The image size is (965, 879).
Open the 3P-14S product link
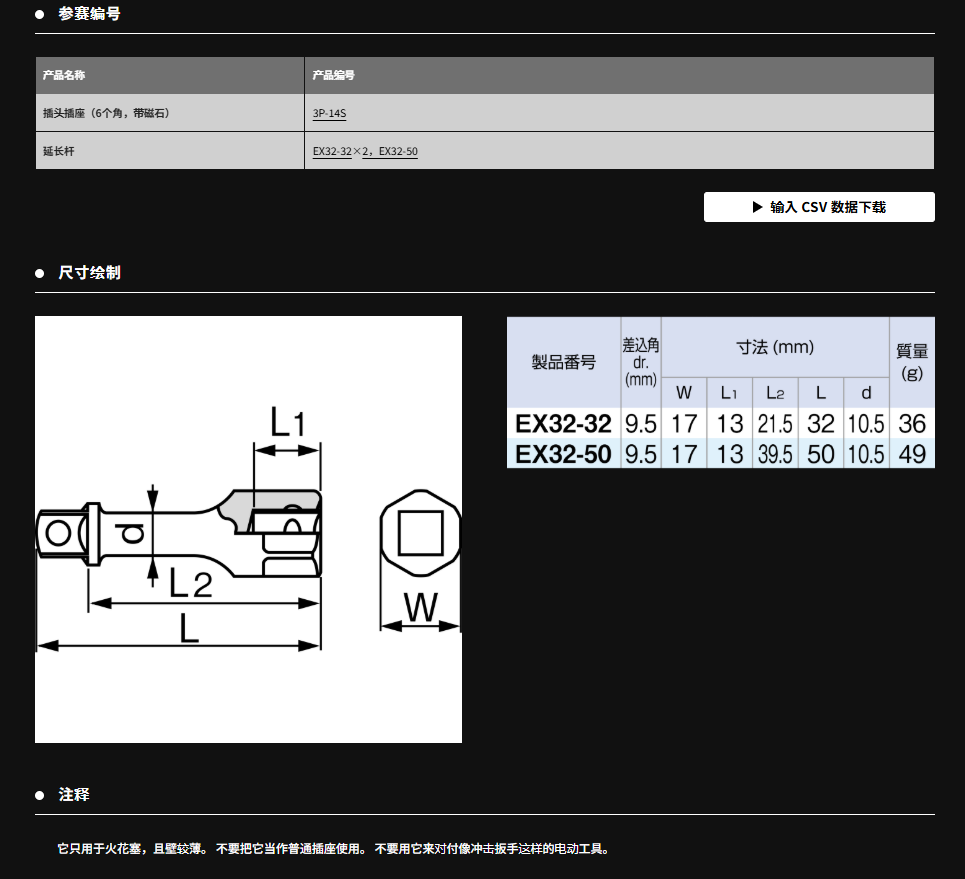[x=329, y=114]
